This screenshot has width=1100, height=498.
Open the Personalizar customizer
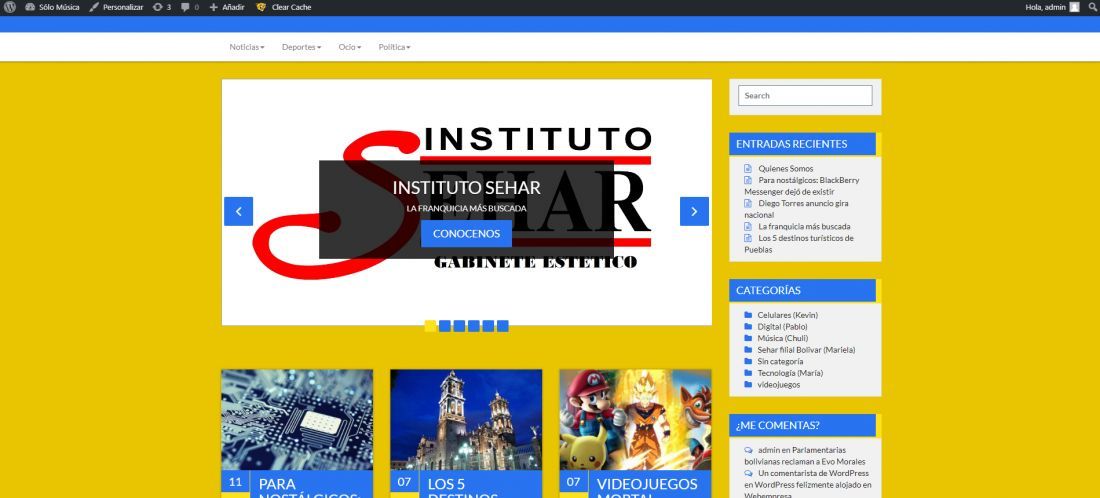tap(116, 7)
